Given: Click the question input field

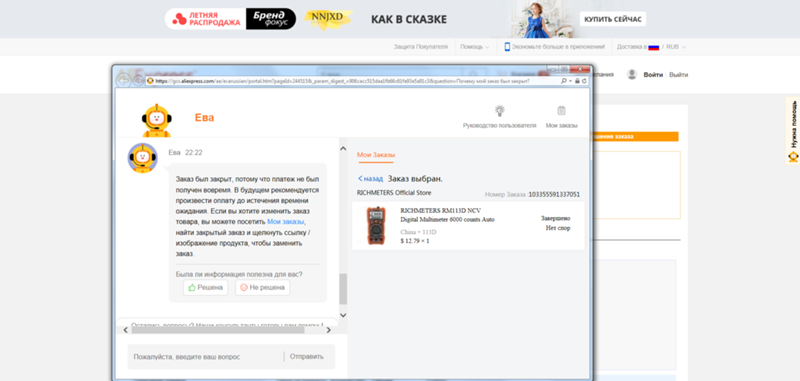Looking at the screenshot, I should pyautogui.click(x=205, y=357).
